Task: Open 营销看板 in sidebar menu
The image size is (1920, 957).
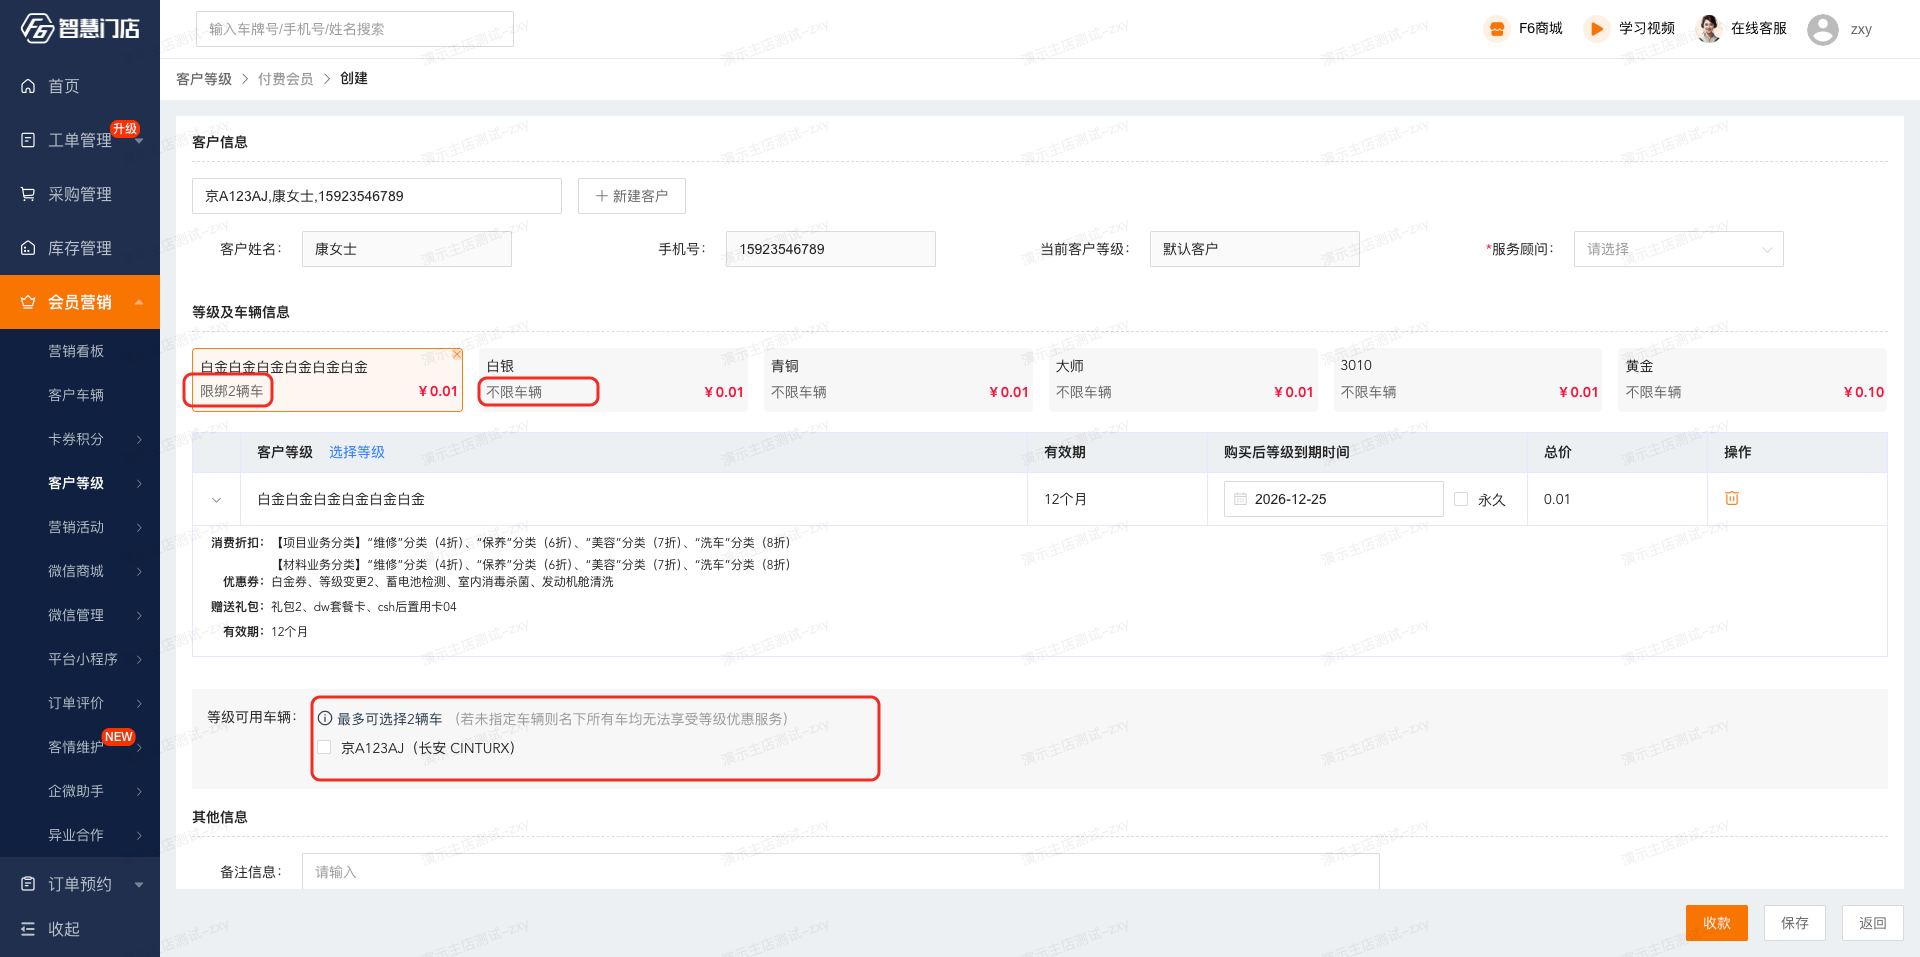Action: click(x=76, y=351)
